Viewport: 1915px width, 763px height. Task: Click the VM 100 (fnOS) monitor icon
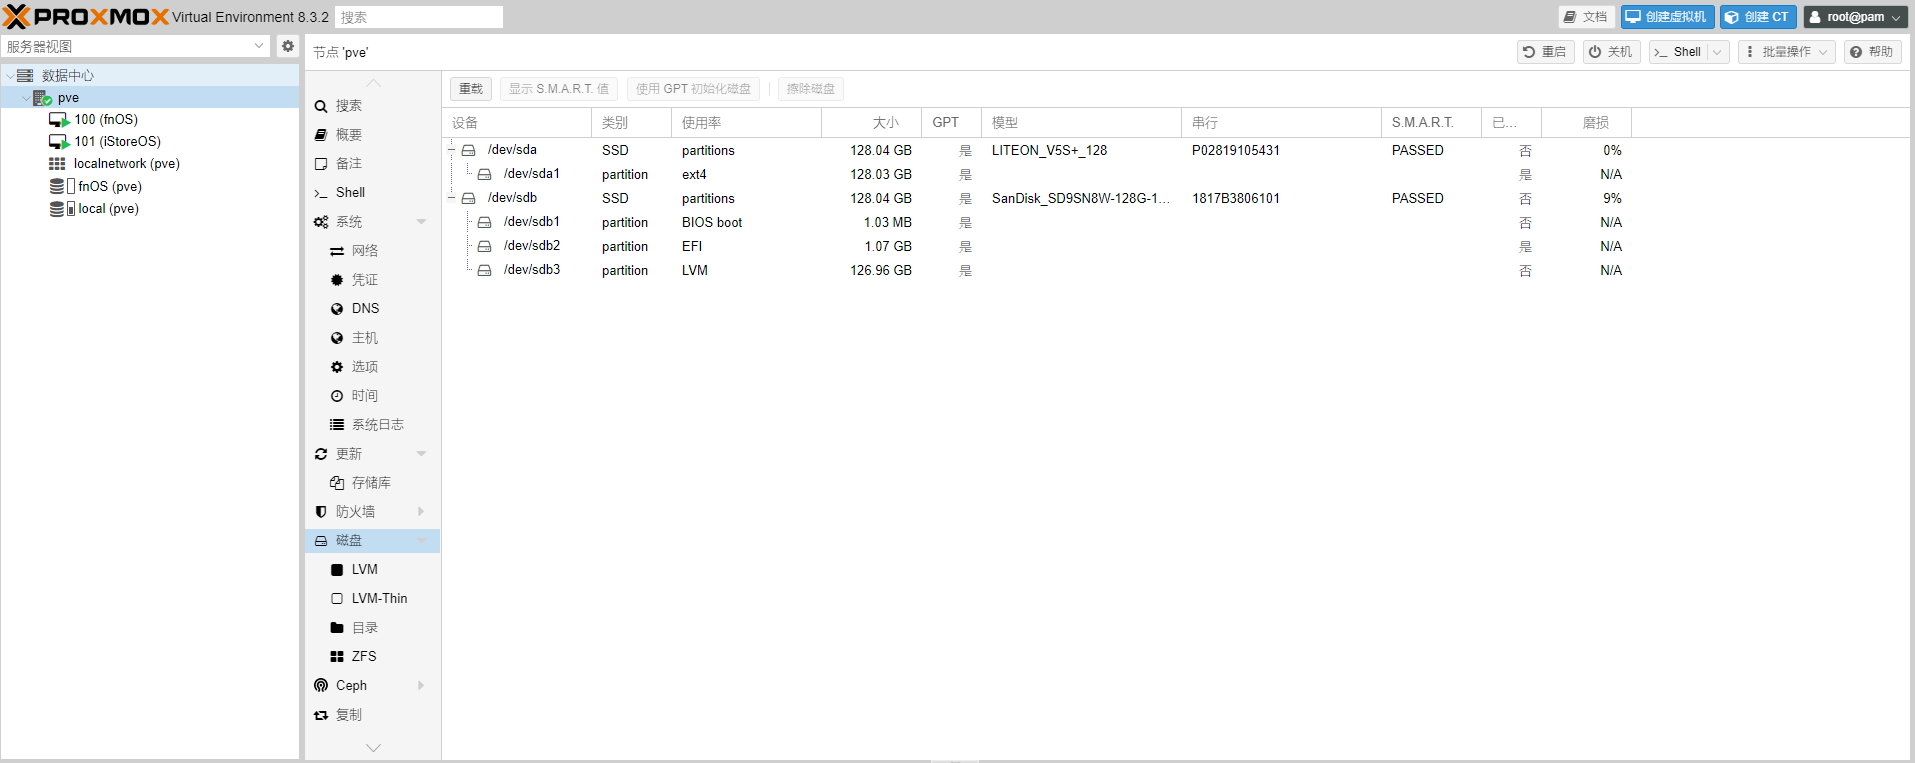tap(59, 120)
